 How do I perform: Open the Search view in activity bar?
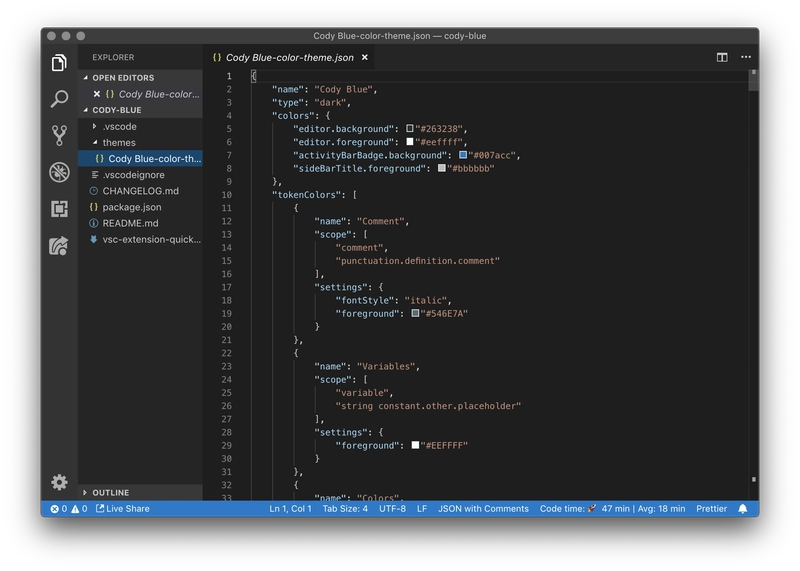59,98
